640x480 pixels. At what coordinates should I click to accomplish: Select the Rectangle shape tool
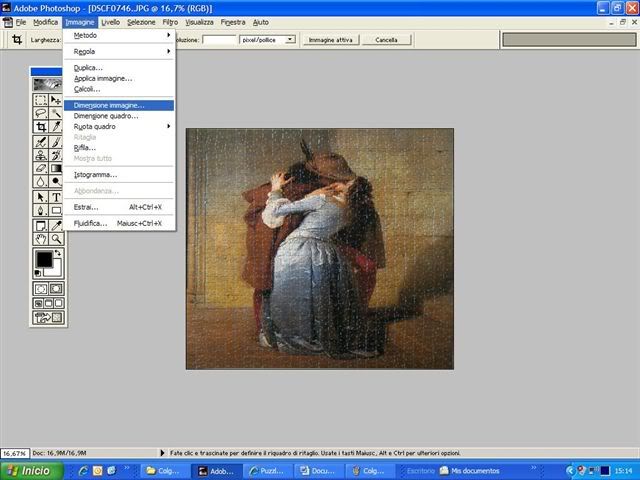(x=56, y=210)
